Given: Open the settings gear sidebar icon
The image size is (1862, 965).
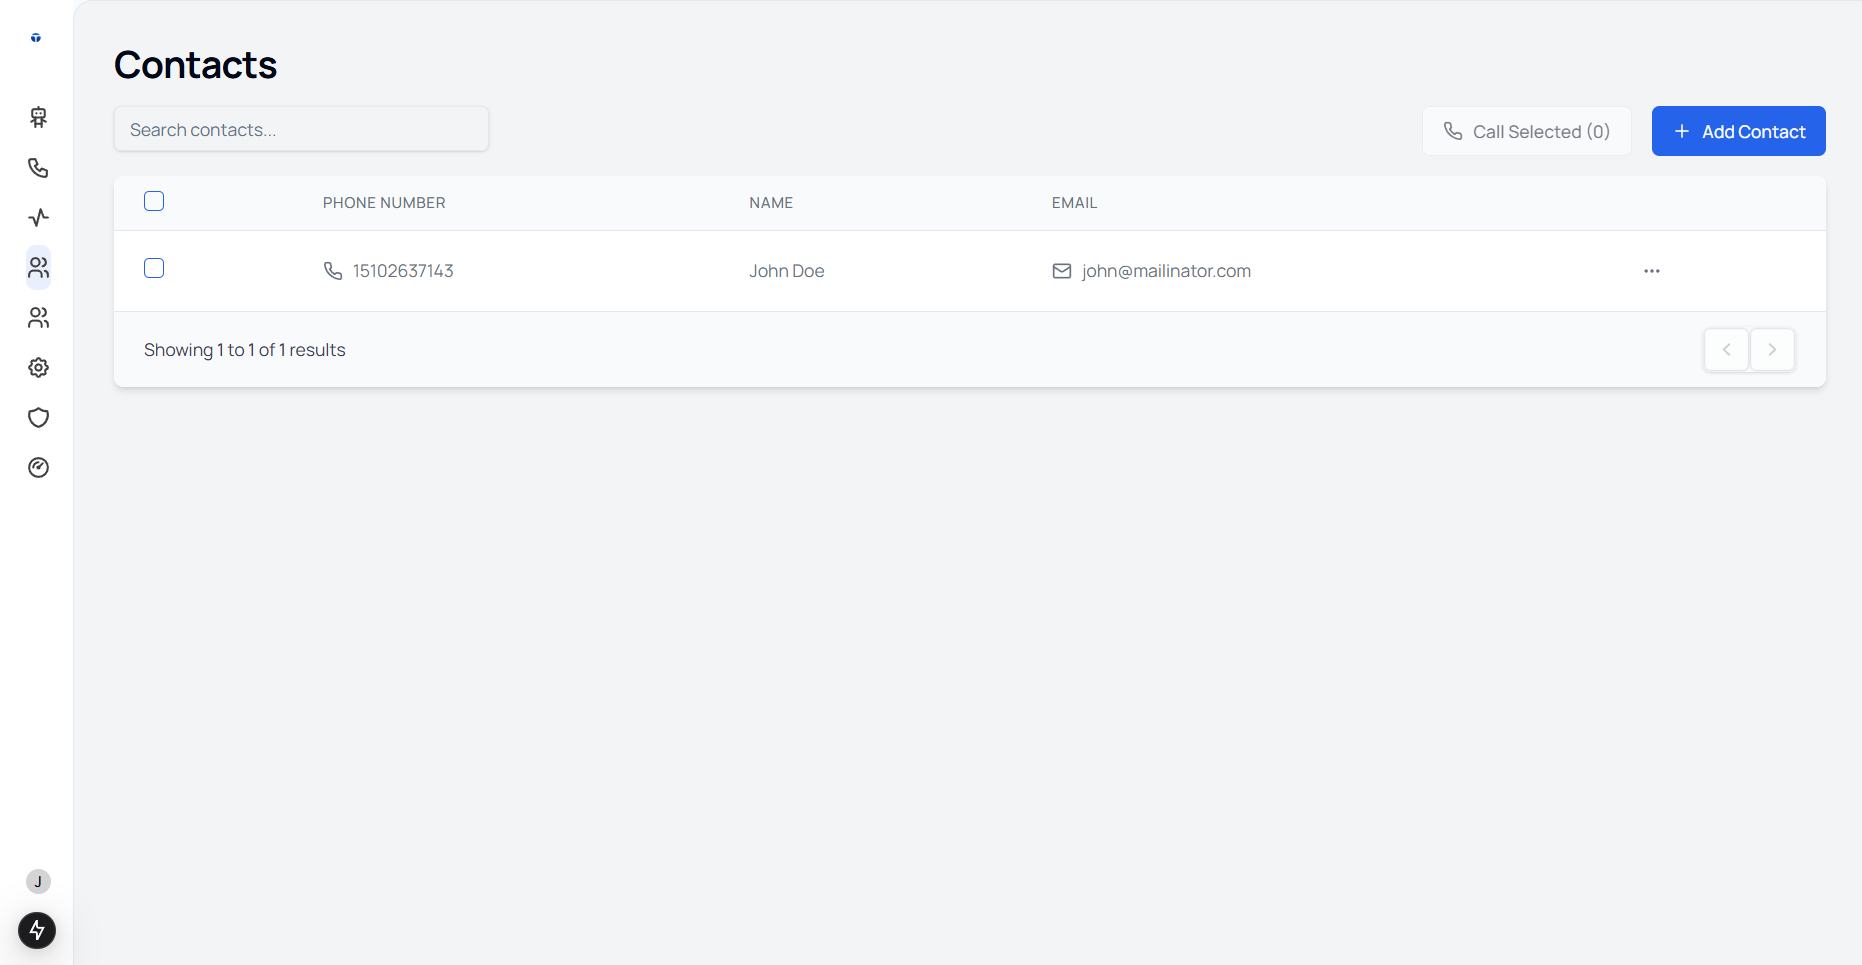Looking at the screenshot, I should [38, 367].
